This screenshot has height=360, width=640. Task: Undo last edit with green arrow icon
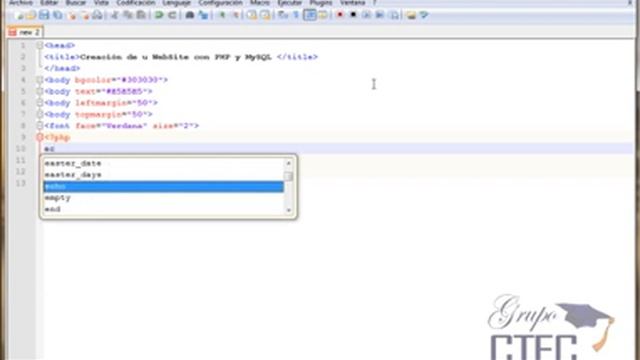point(159,16)
